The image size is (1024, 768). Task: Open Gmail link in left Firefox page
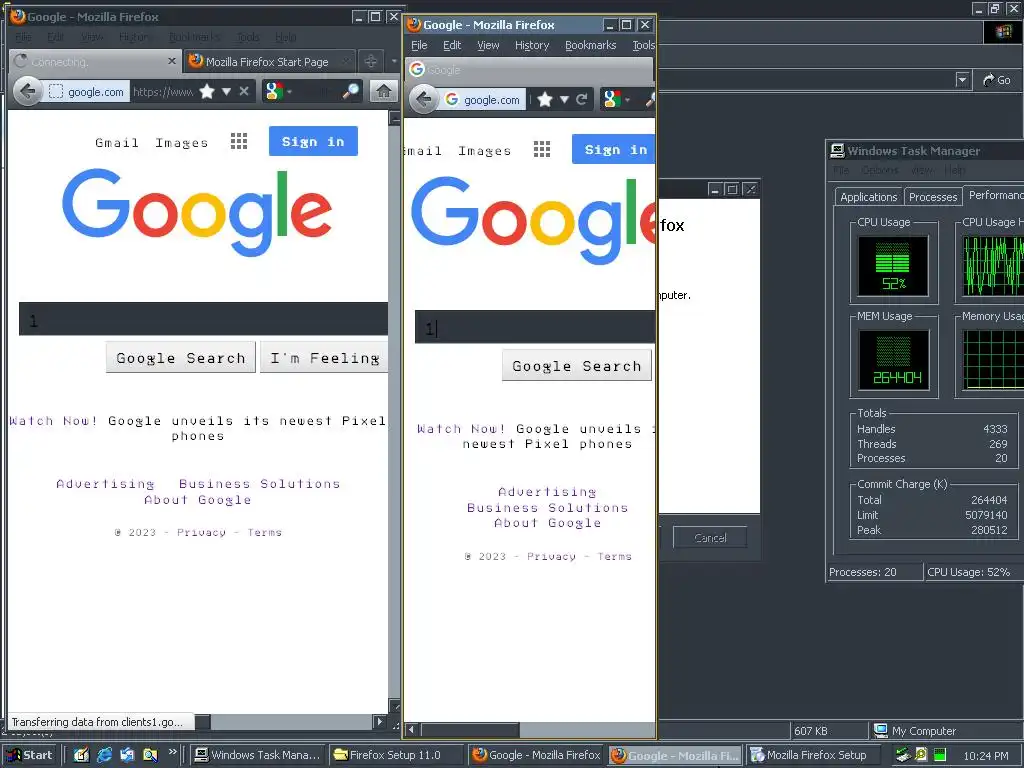117,142
